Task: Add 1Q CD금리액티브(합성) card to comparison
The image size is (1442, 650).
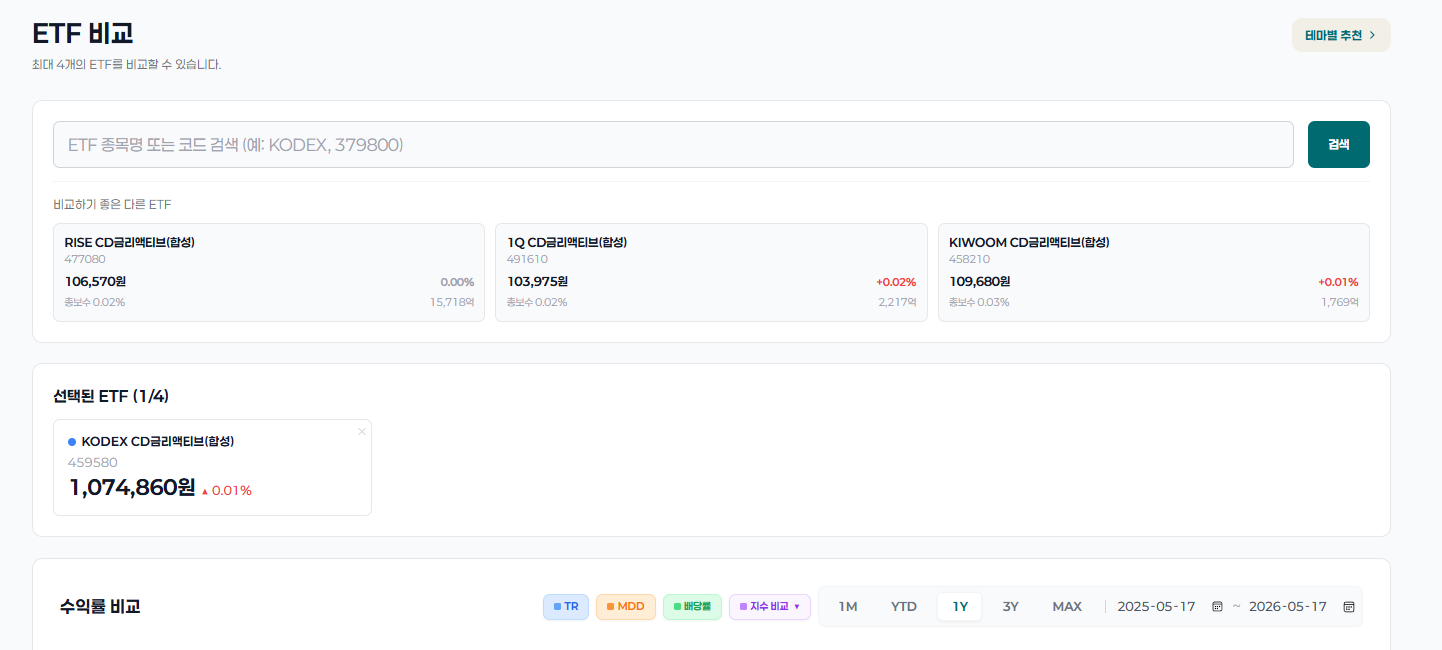Action: 711,272
